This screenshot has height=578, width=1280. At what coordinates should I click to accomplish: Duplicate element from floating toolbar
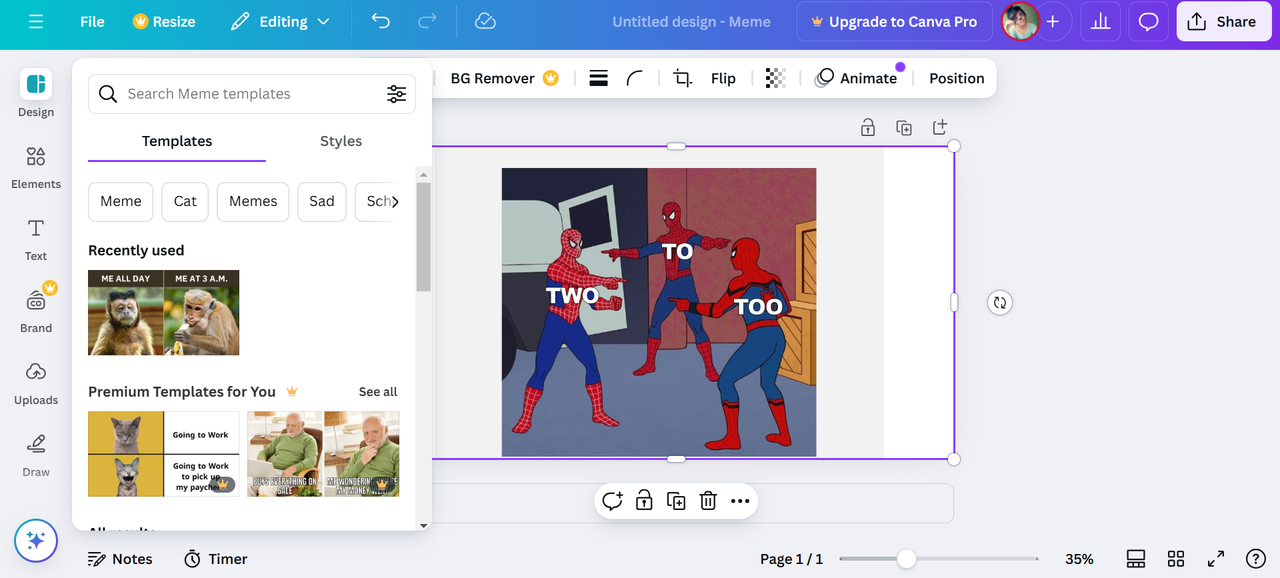click(x=676, y=501)
